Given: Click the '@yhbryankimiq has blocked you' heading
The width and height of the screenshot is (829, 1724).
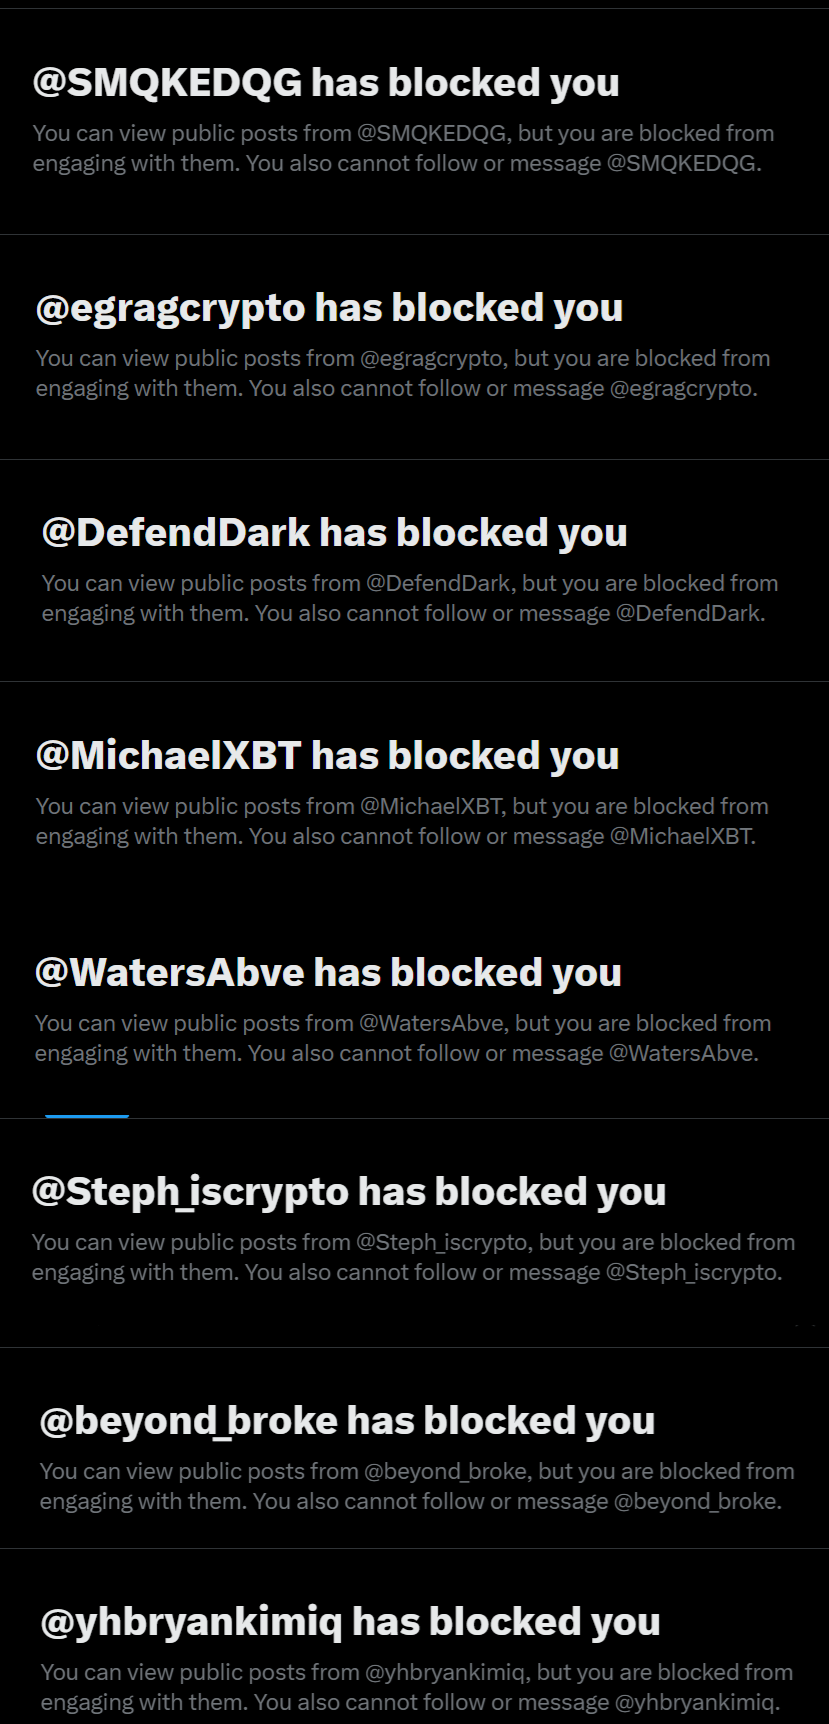Looking at the screenshot, I should pyautogui.click(x=350, y=1622).
